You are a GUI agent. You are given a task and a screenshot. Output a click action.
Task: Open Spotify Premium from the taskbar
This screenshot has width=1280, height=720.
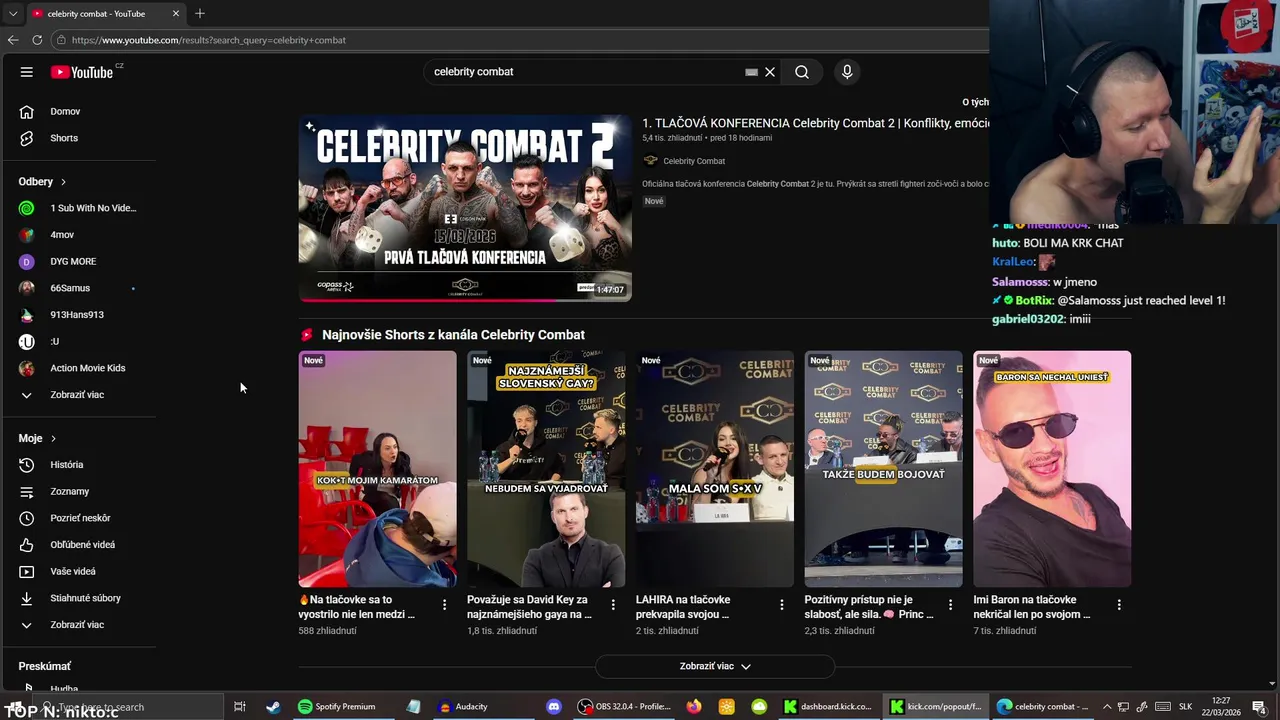(x=336, y=707)
